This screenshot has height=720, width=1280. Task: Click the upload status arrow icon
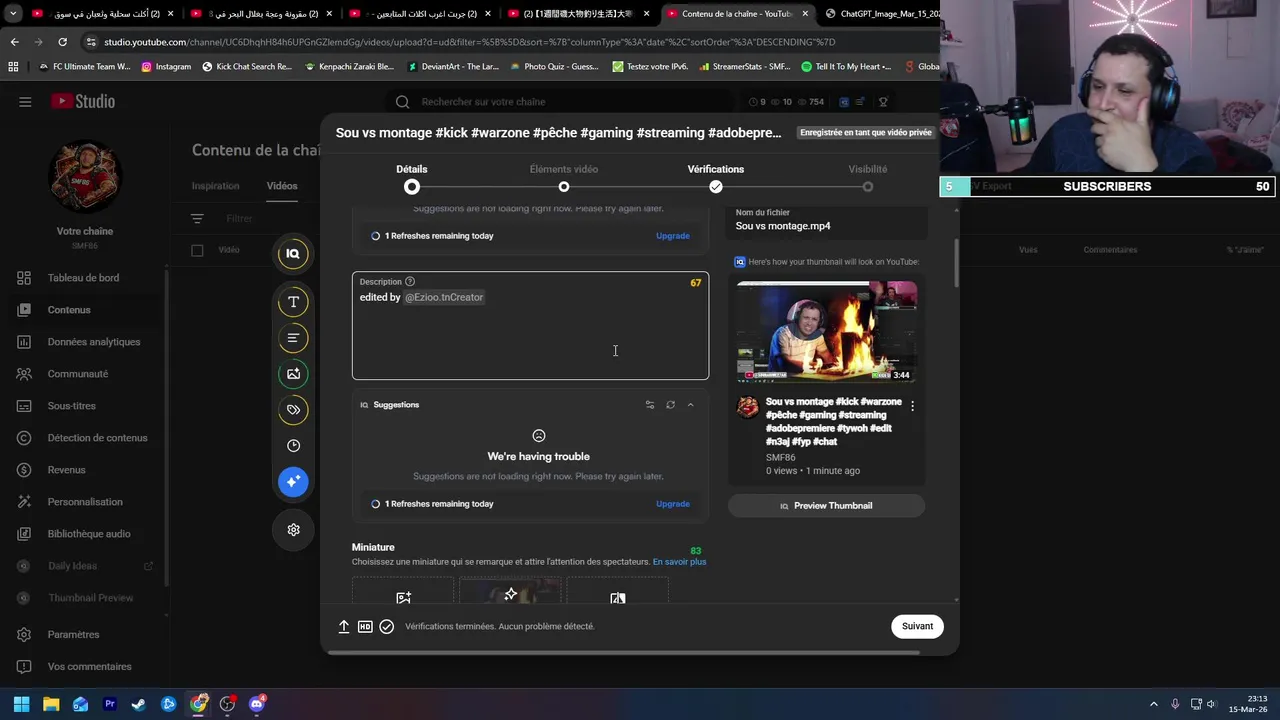click(x=344, y=626)
